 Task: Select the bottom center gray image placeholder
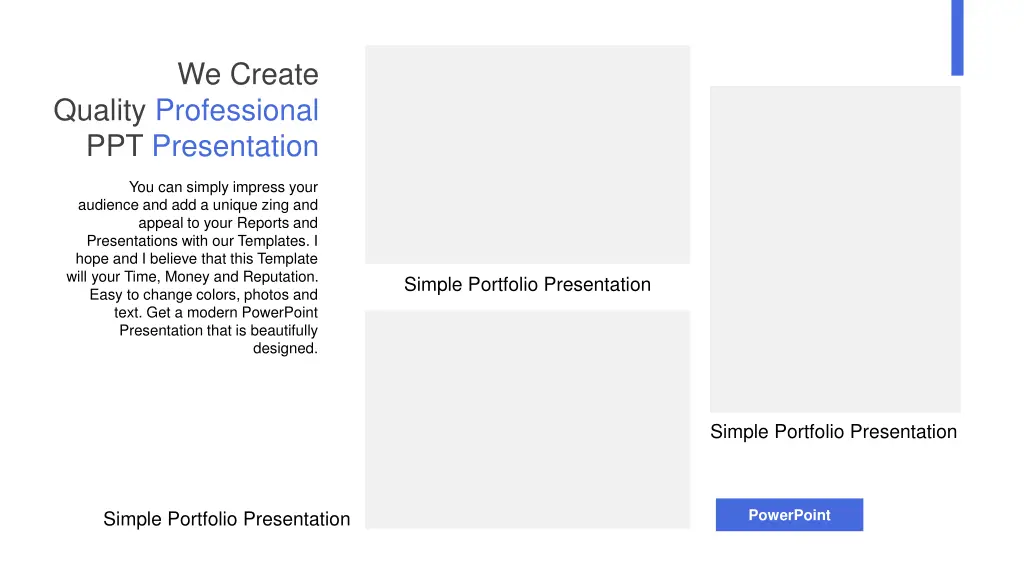tap(527, 419)
